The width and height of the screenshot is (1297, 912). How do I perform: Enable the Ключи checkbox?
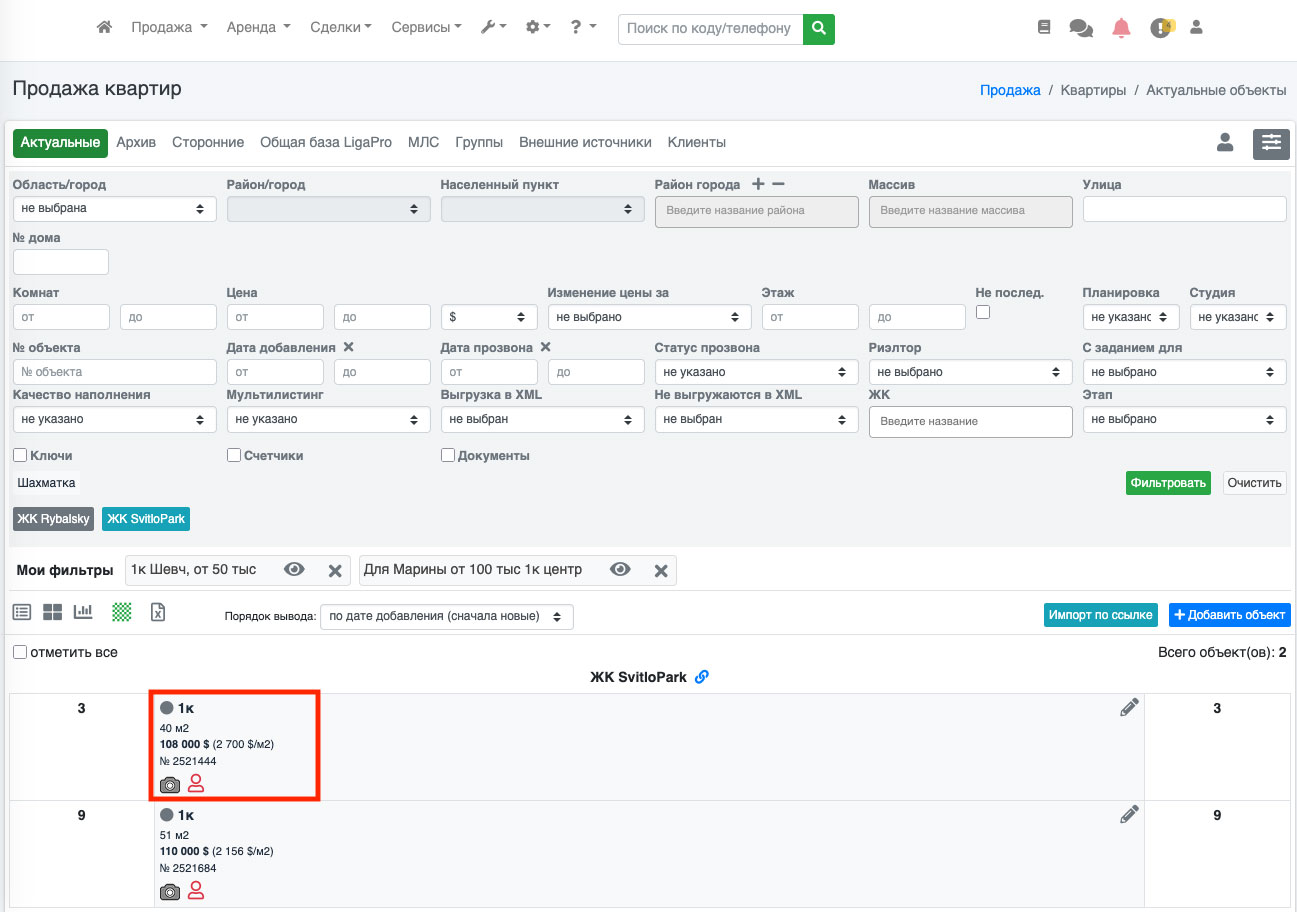tap(20, 456)
